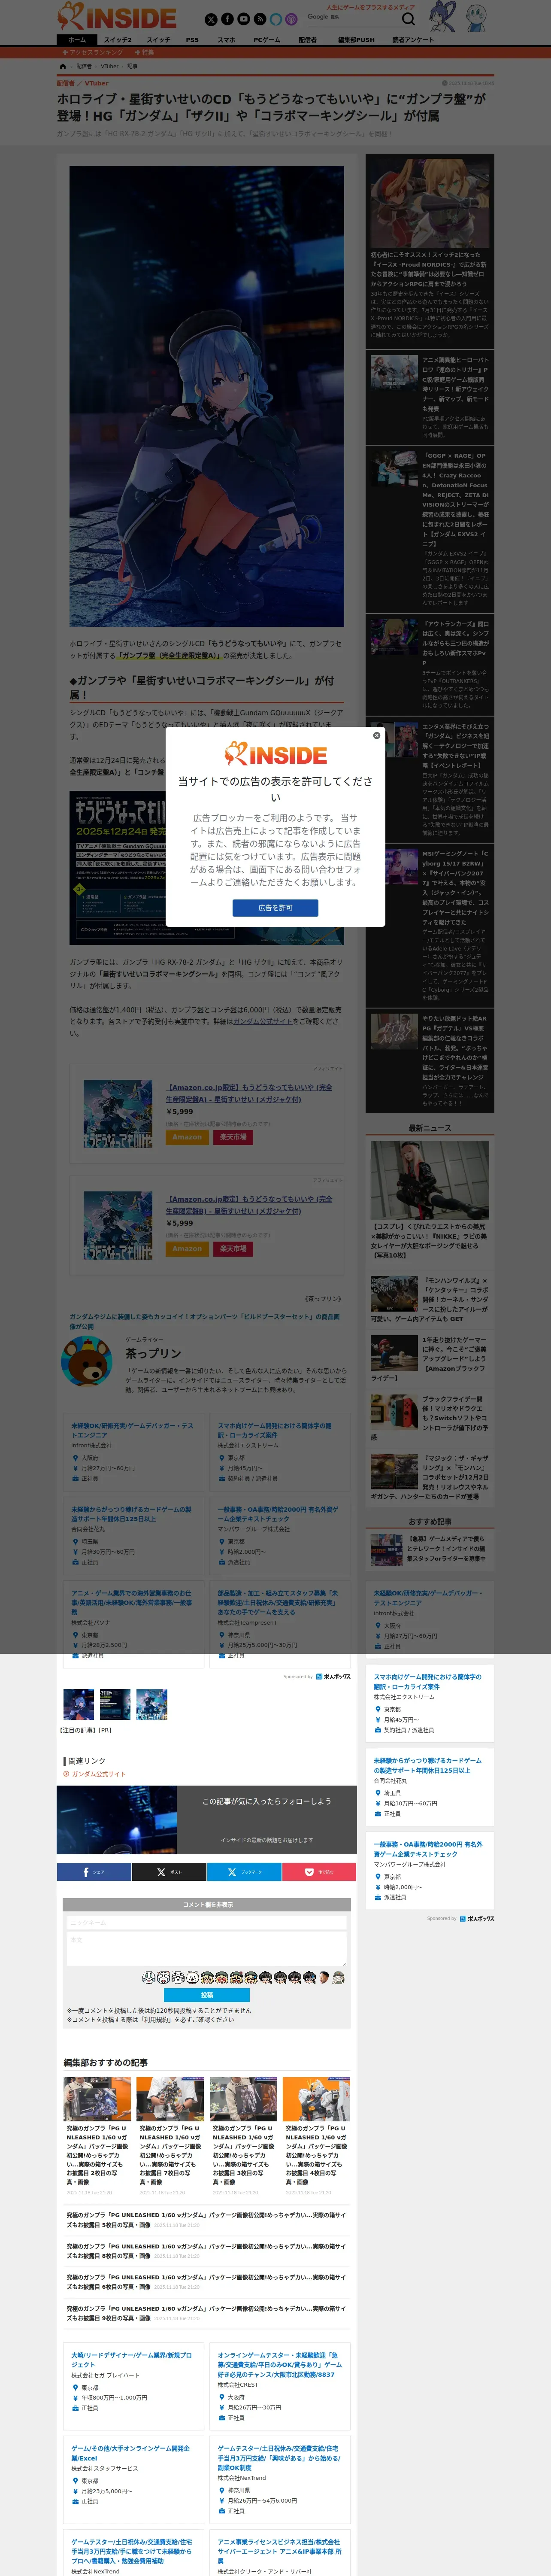The height and width of the screenshot is (2576, 551).
Task: Open the first 編集部おすすめ Gunpla thumbnail
Action: pos(97,2099)
